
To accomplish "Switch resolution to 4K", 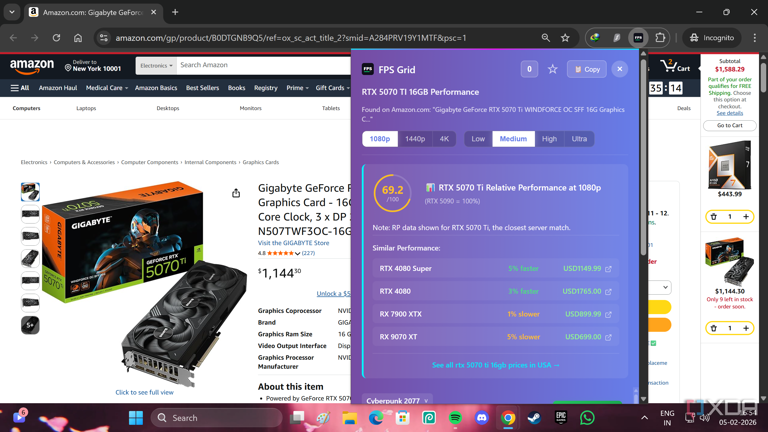I will (444, 139).
